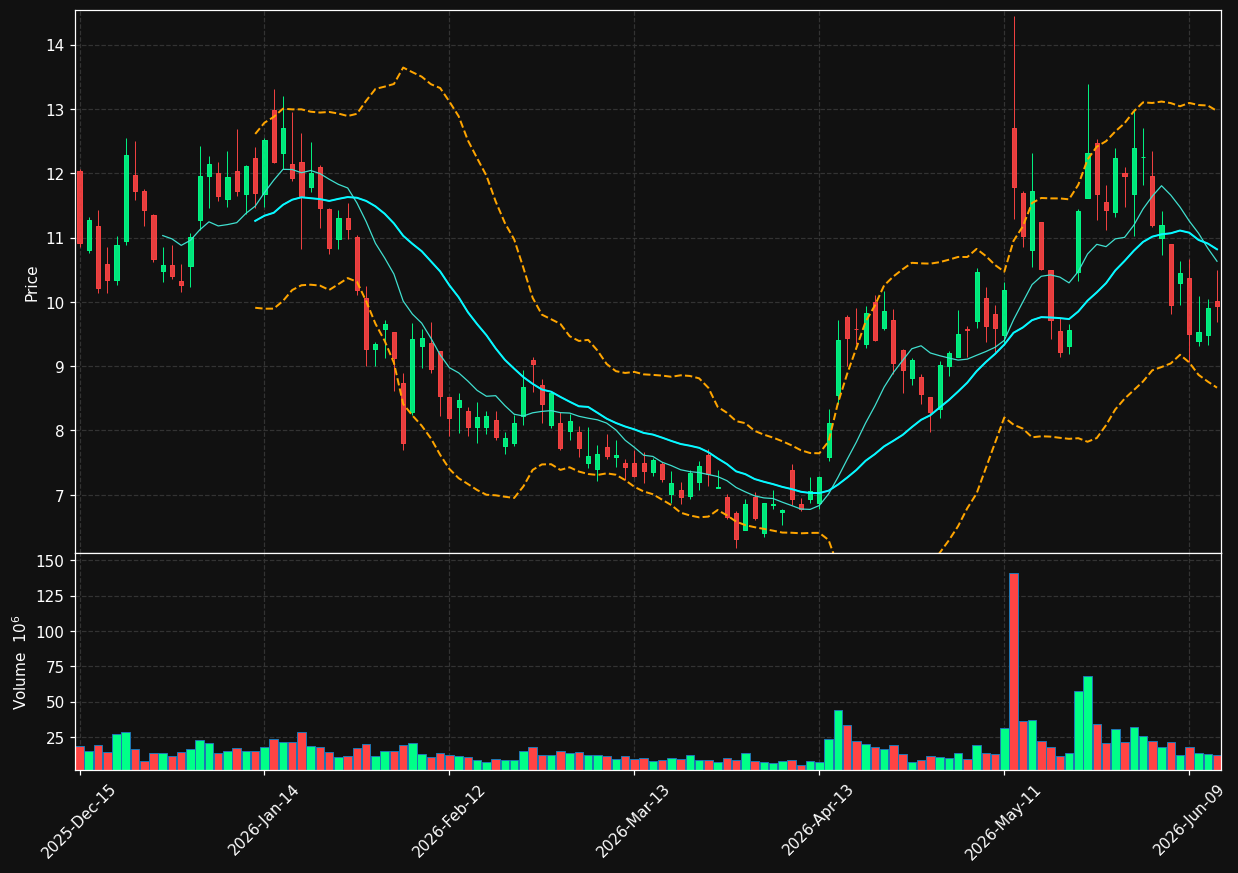Click the 25 volume tick label

tap(56, 738)
